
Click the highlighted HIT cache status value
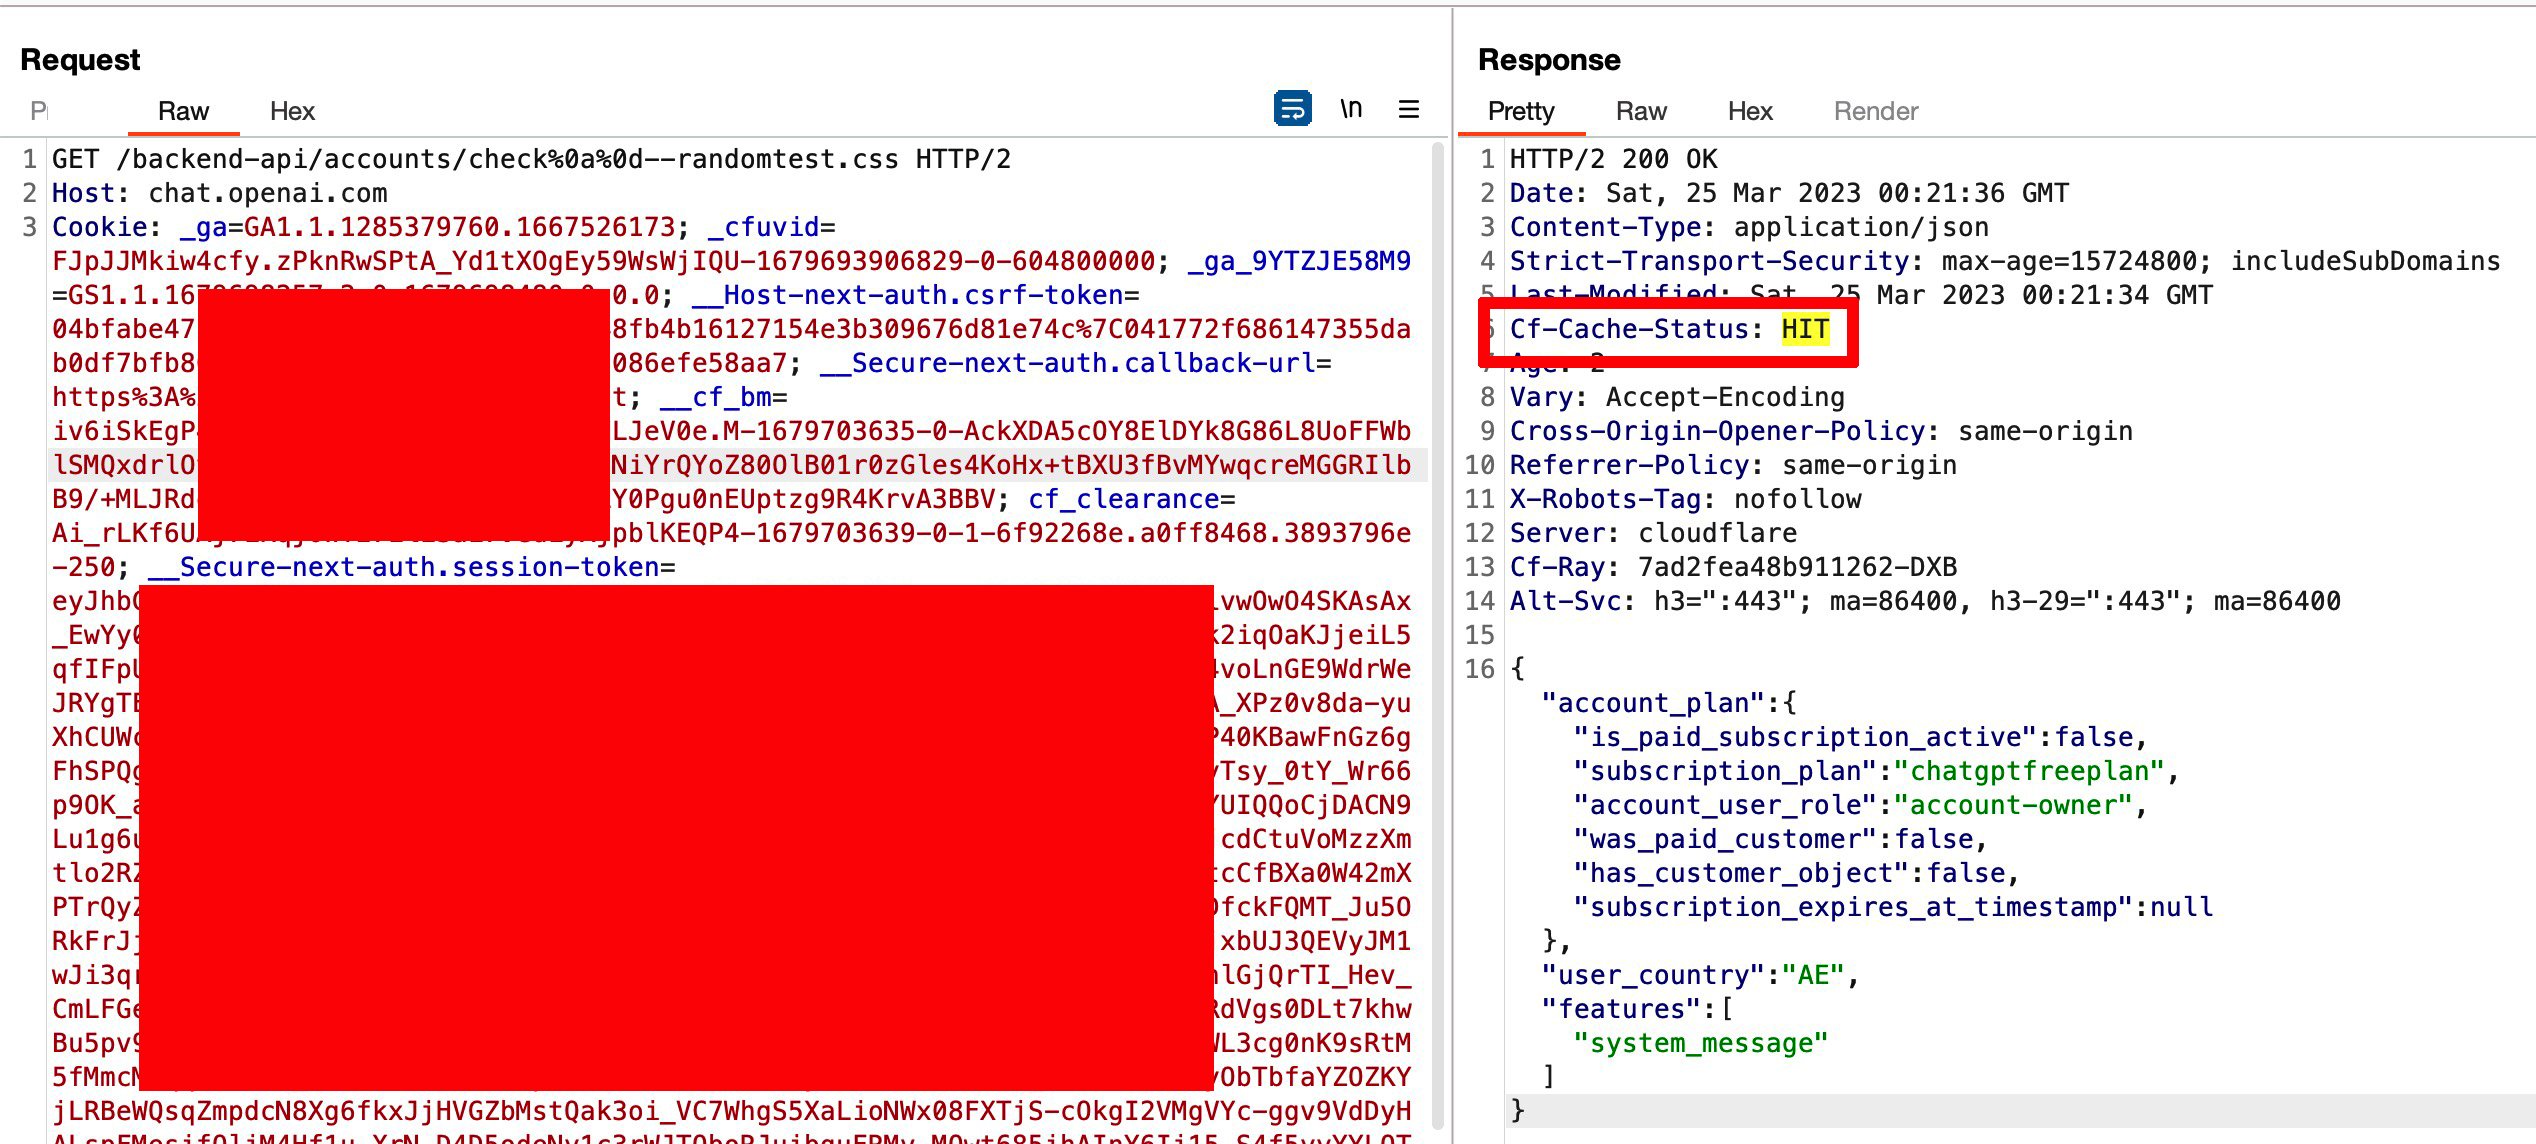pyautogui.click(x=1805, y=329)
